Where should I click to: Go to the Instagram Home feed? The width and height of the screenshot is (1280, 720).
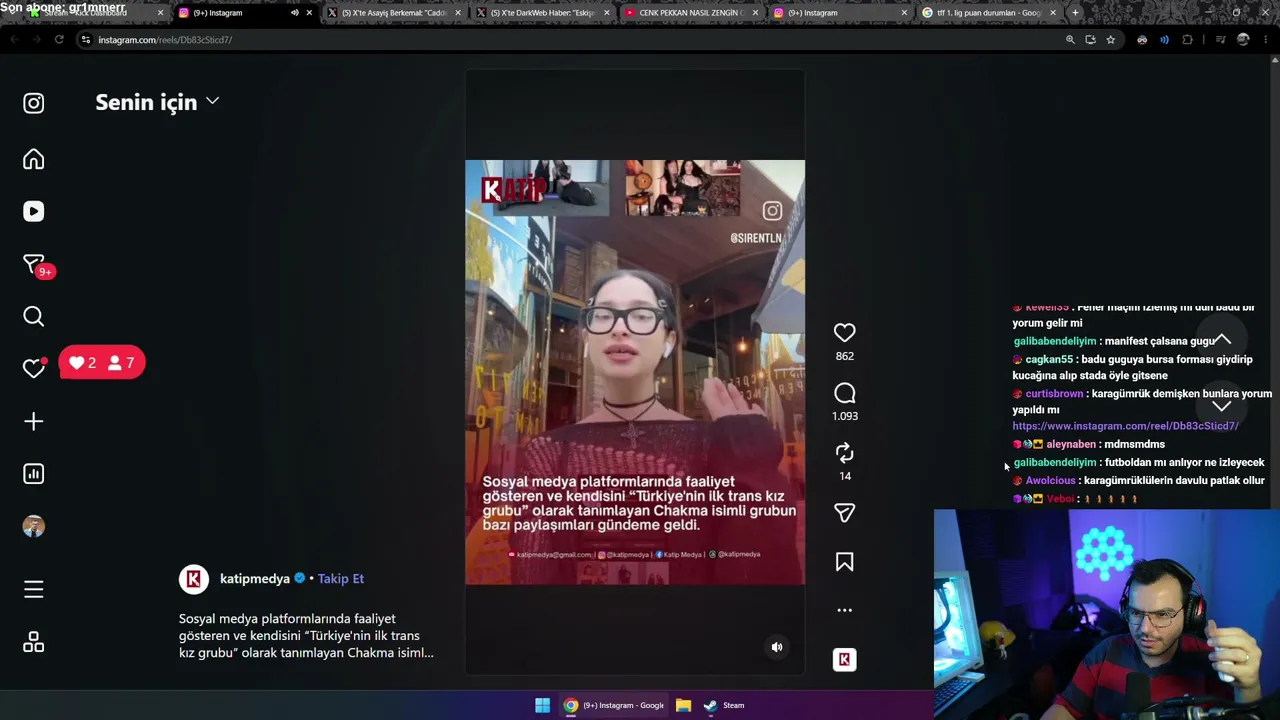point(34,160)
